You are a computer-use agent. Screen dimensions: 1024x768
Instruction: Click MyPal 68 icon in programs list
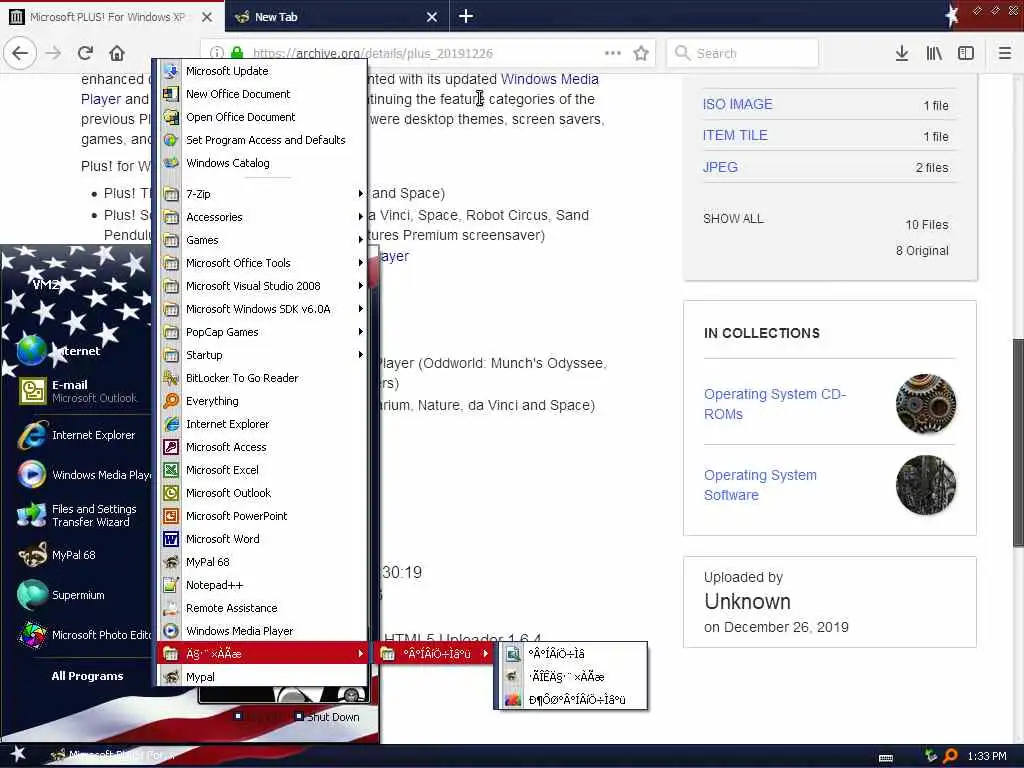(x=171, y=562)
